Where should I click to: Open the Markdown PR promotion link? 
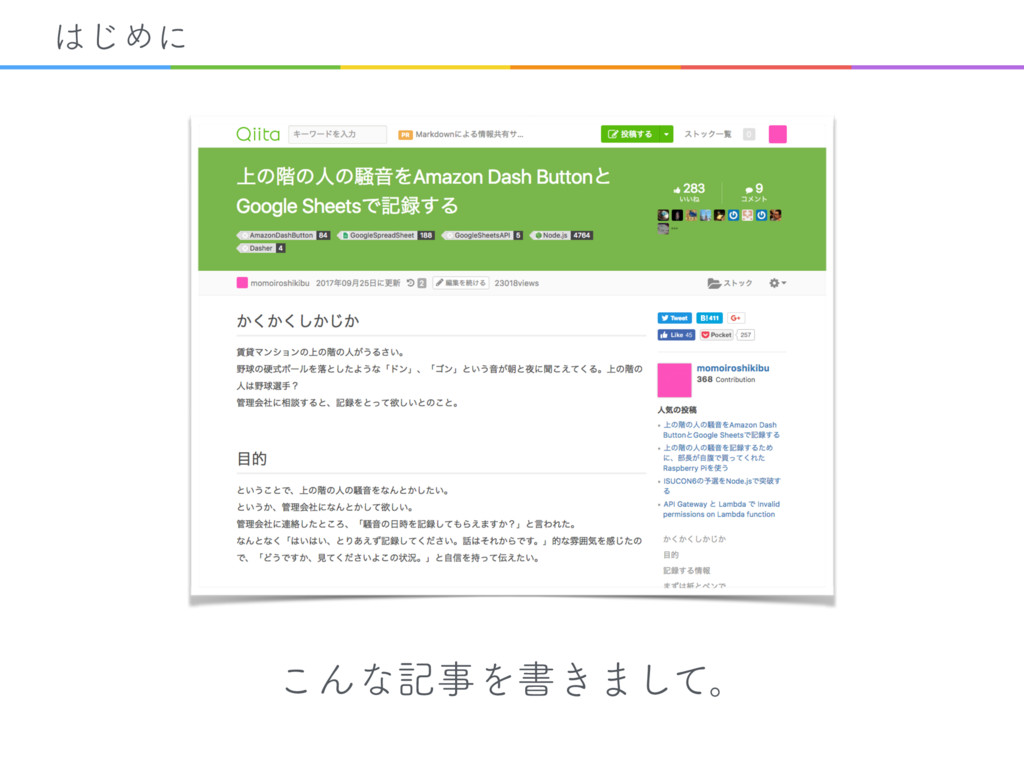[x=461, y=135]
